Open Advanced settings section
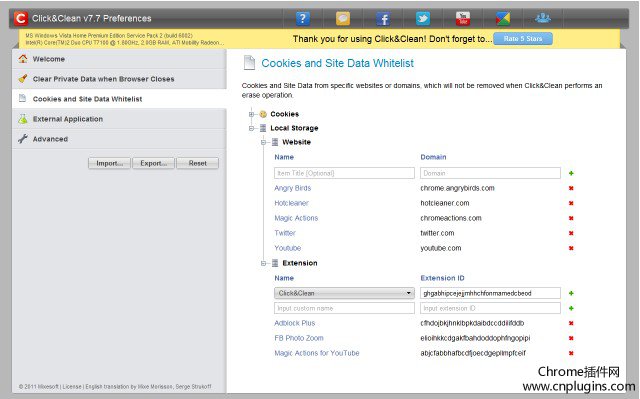Screen dimensions: 640x399 [119, 139]
